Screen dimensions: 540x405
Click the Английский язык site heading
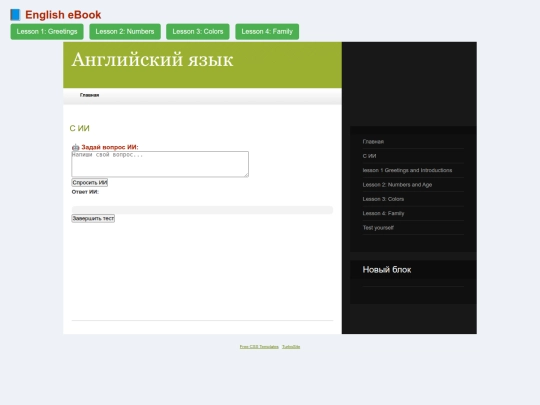tap(152, 60)
